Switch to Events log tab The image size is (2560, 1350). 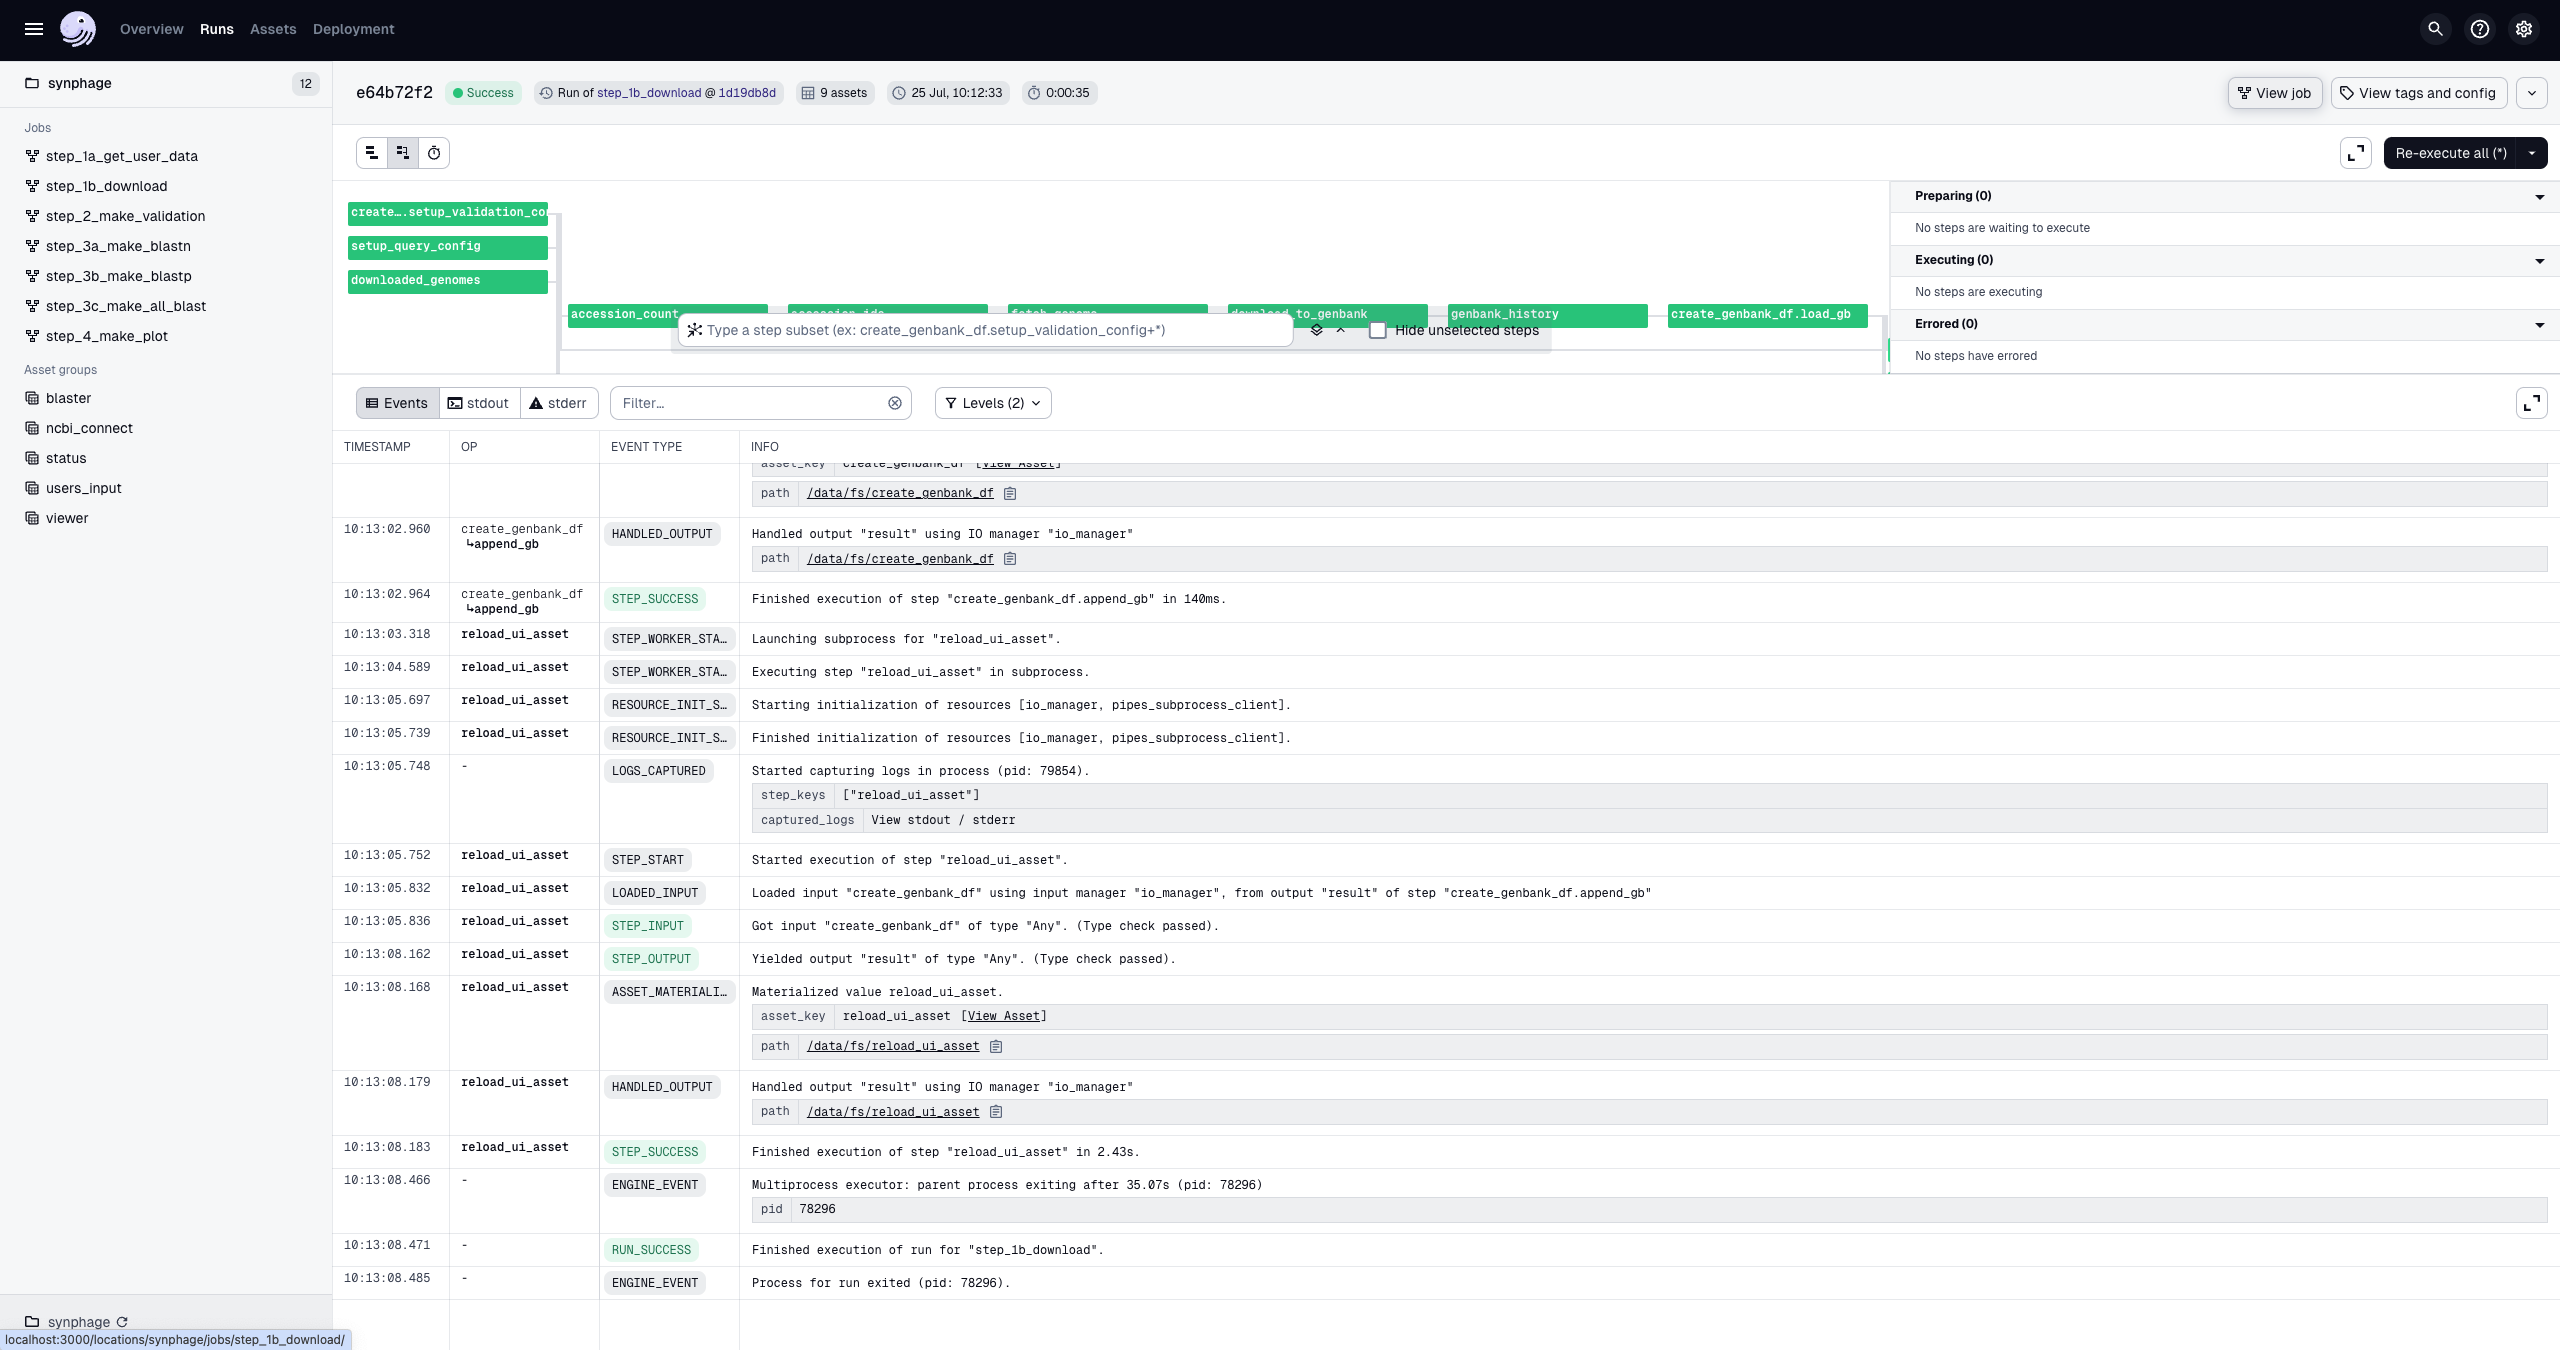397,403
